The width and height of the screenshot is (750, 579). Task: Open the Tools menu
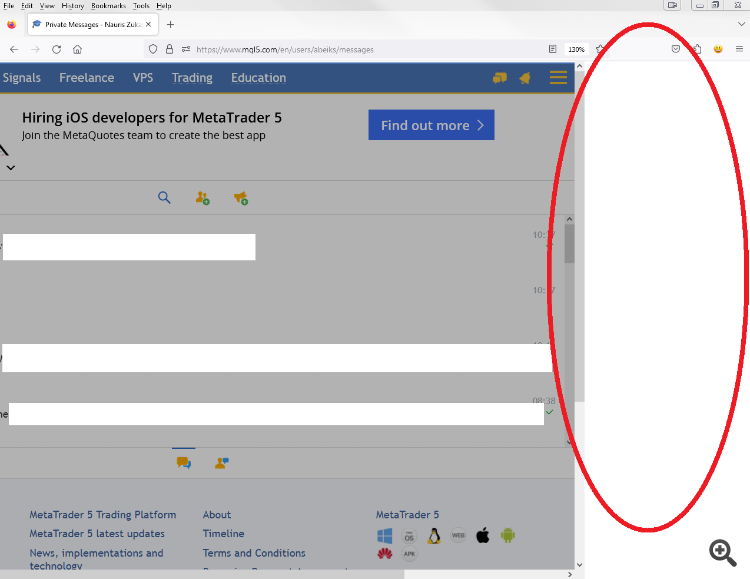[x=141, y=6]
